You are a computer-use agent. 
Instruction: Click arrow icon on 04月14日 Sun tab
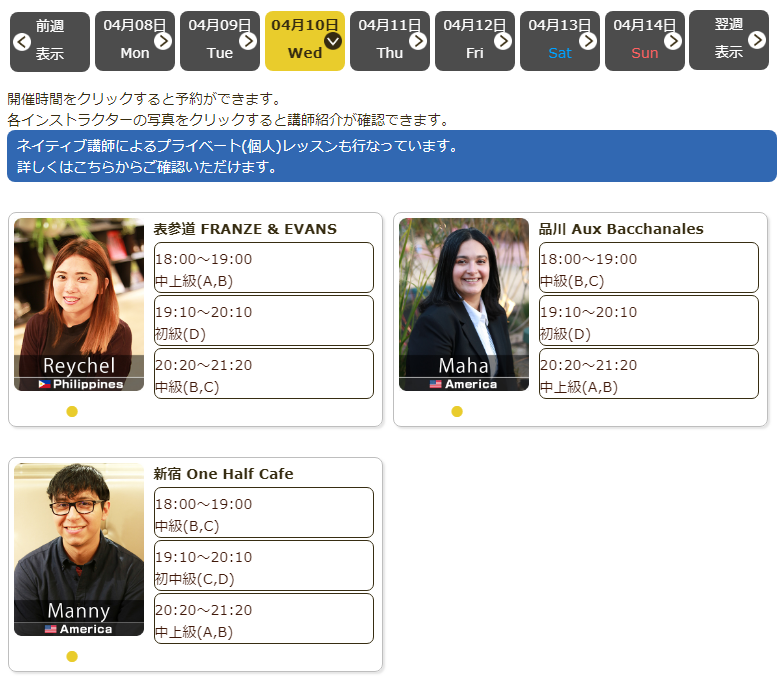pos(673,41)
